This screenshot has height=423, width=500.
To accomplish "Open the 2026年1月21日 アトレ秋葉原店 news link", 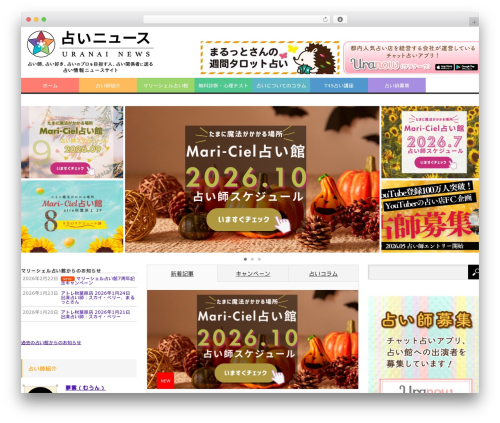I will [95, 314].
